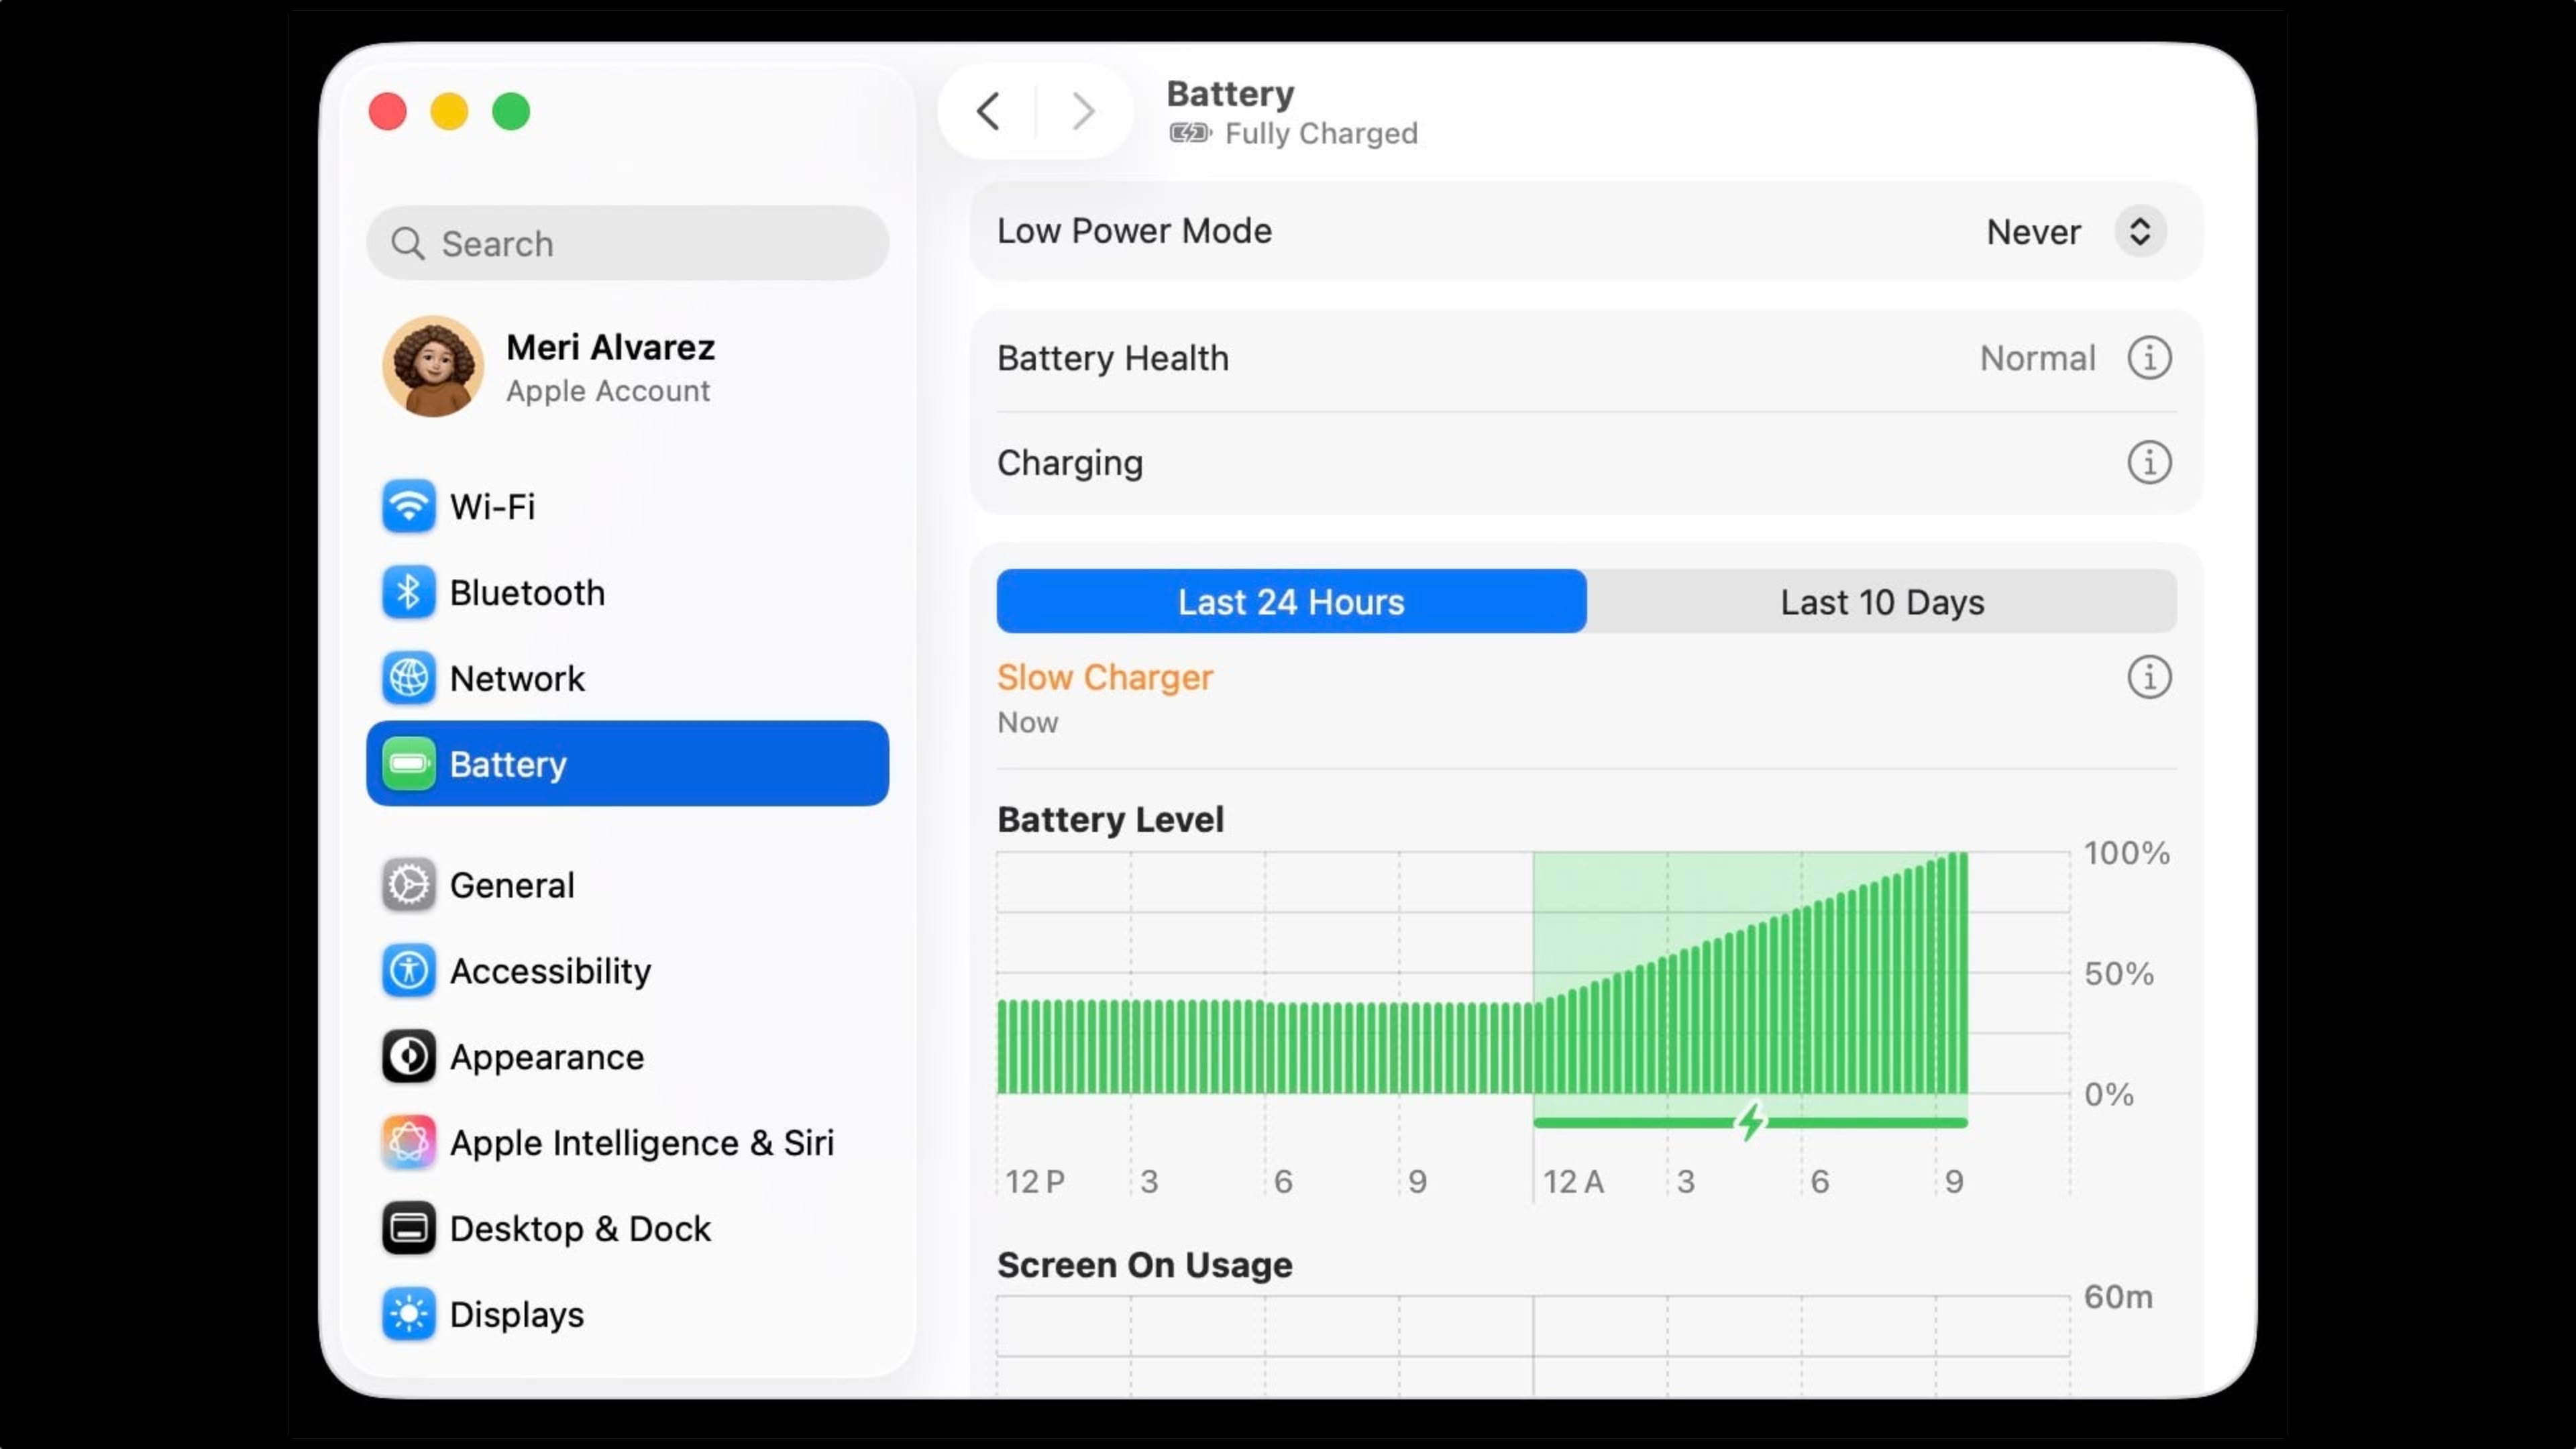The image size is (2576, 1449).
Task: Select the Last 24 Hours tab
Action: [1290, 602]
